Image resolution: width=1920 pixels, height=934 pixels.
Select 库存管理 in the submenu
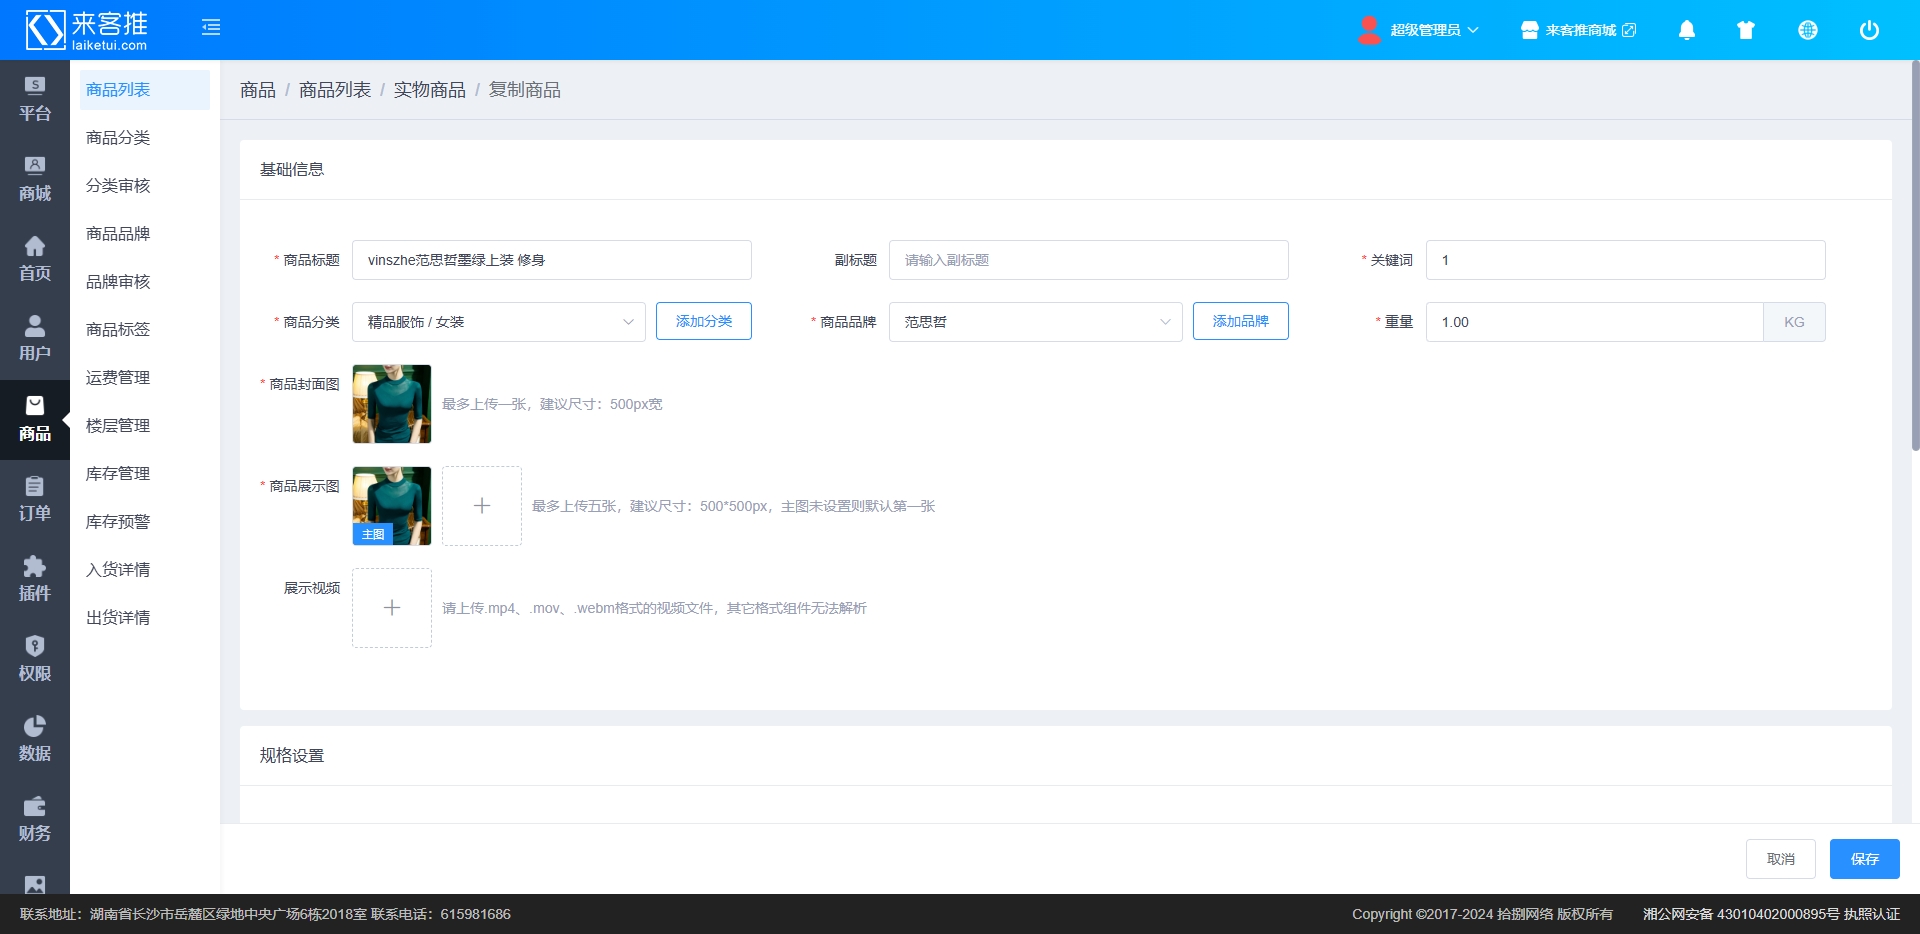coord(118,474)
